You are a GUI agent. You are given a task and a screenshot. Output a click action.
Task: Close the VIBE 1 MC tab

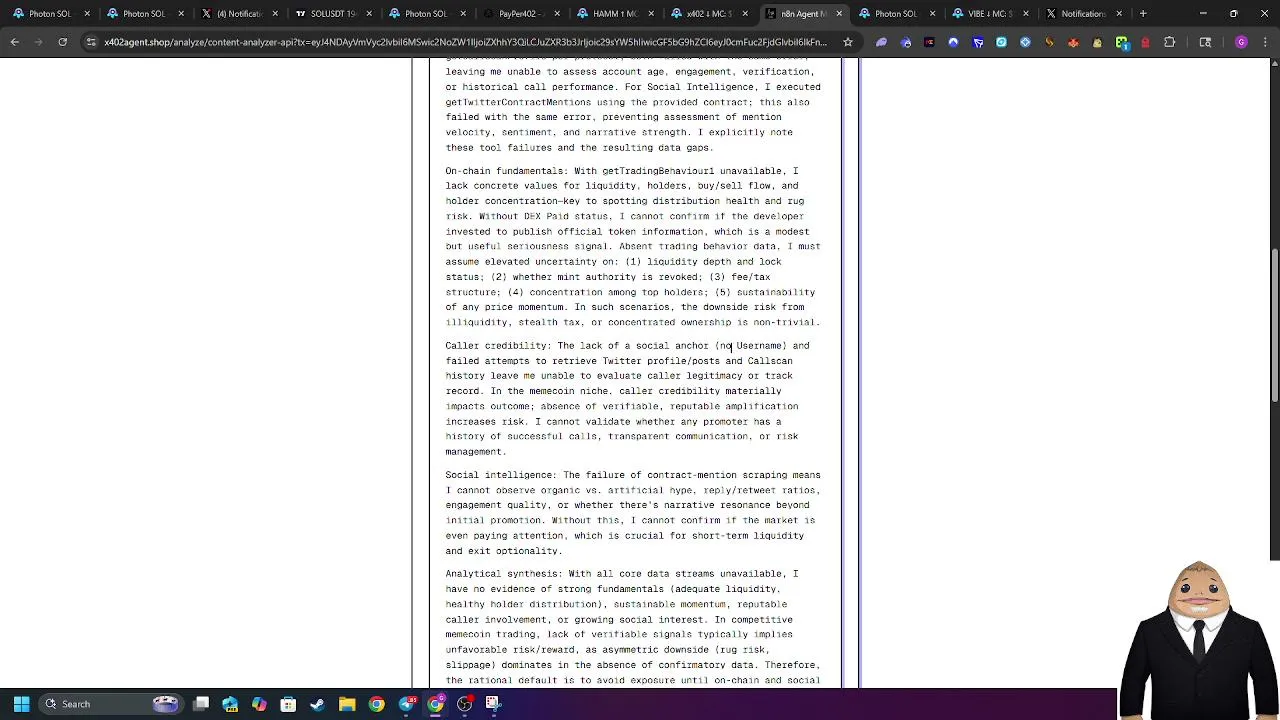pos(1026,14)
